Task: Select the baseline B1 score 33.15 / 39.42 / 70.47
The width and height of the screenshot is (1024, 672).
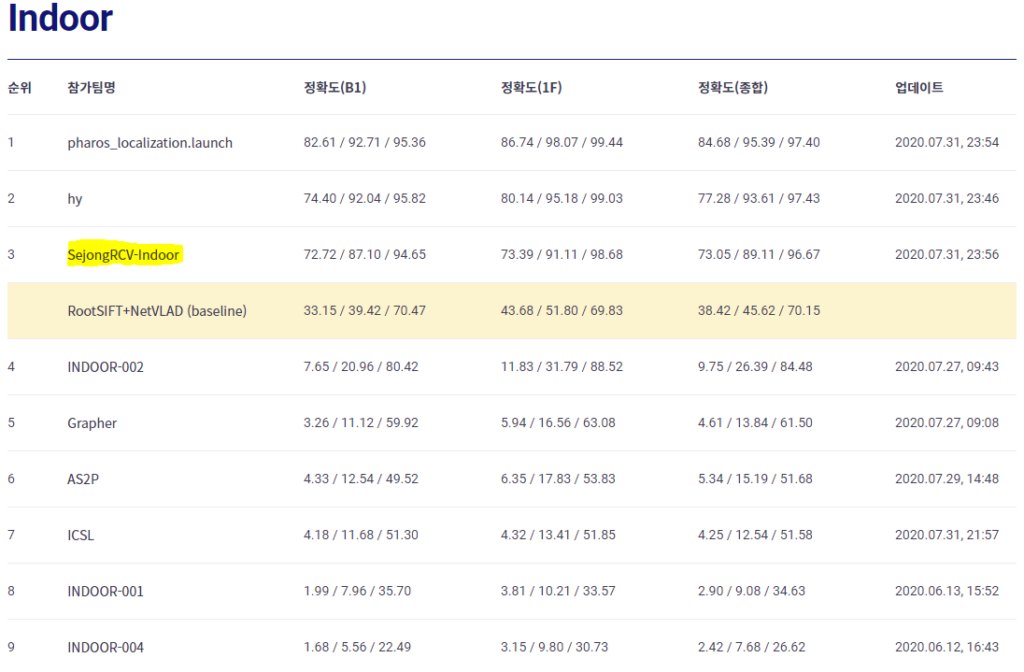Action: pos(364,311)
